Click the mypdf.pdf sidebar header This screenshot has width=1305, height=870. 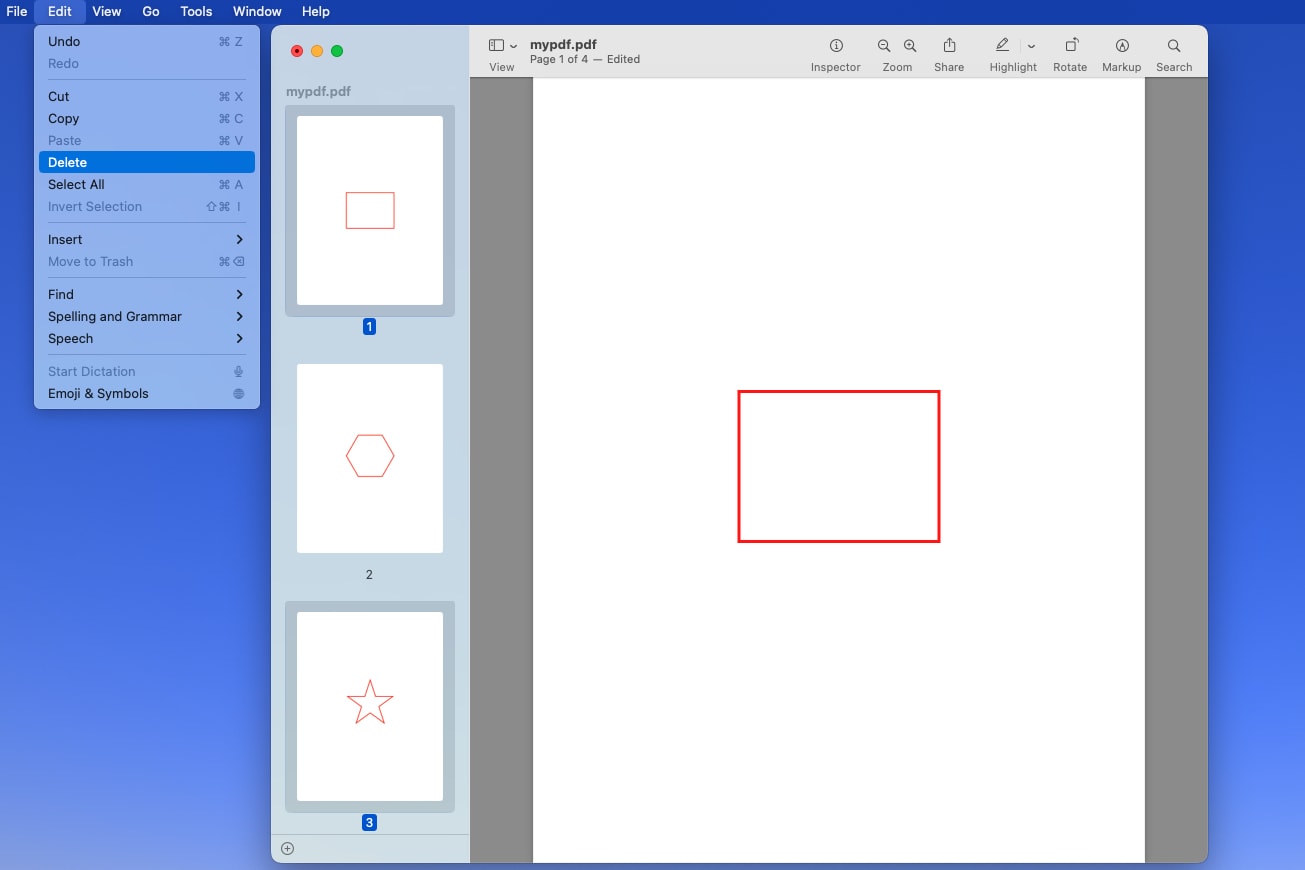pos(318,91)
